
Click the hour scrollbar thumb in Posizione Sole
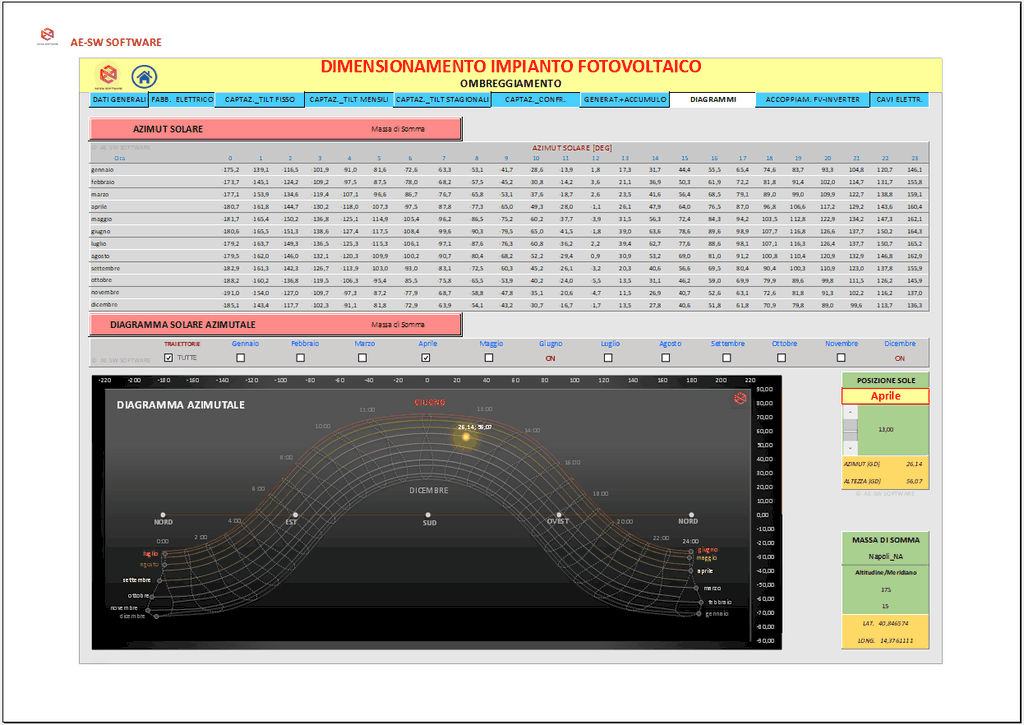(851, 429)
